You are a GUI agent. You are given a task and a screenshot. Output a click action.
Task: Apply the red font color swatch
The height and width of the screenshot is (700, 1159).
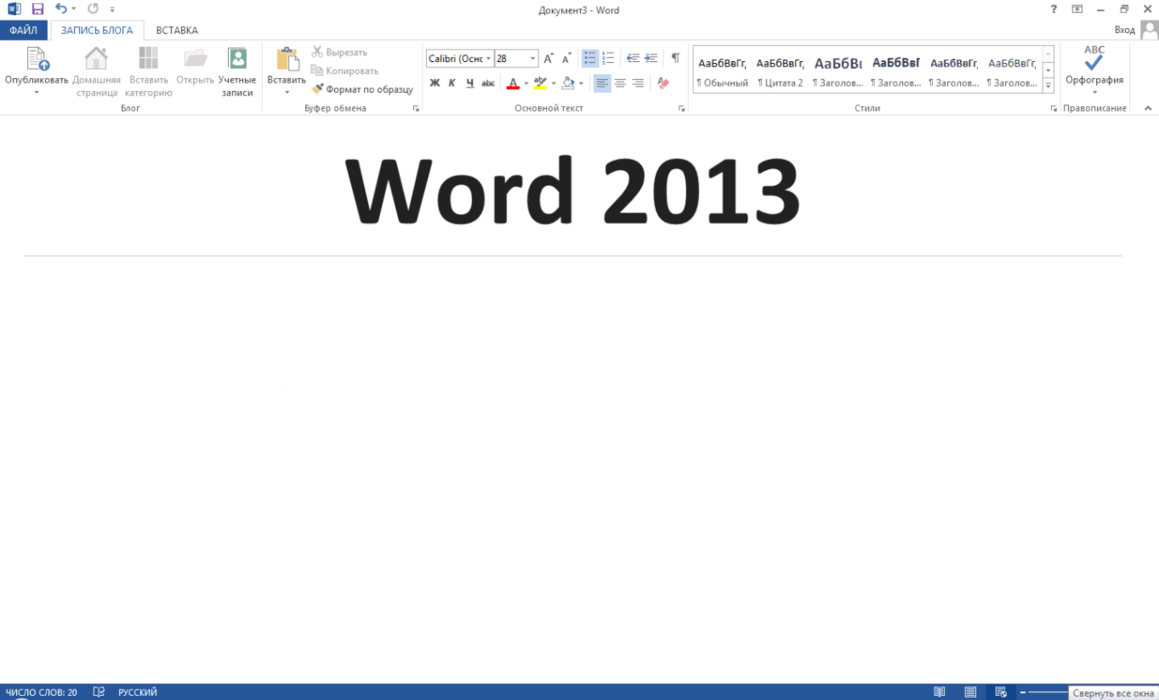(513, 83)
